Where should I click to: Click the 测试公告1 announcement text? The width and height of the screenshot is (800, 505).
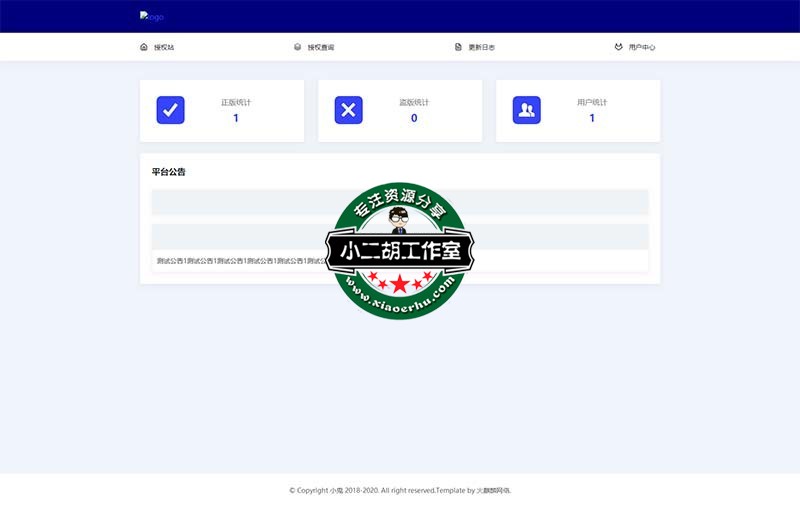click(x=240, y=261)
